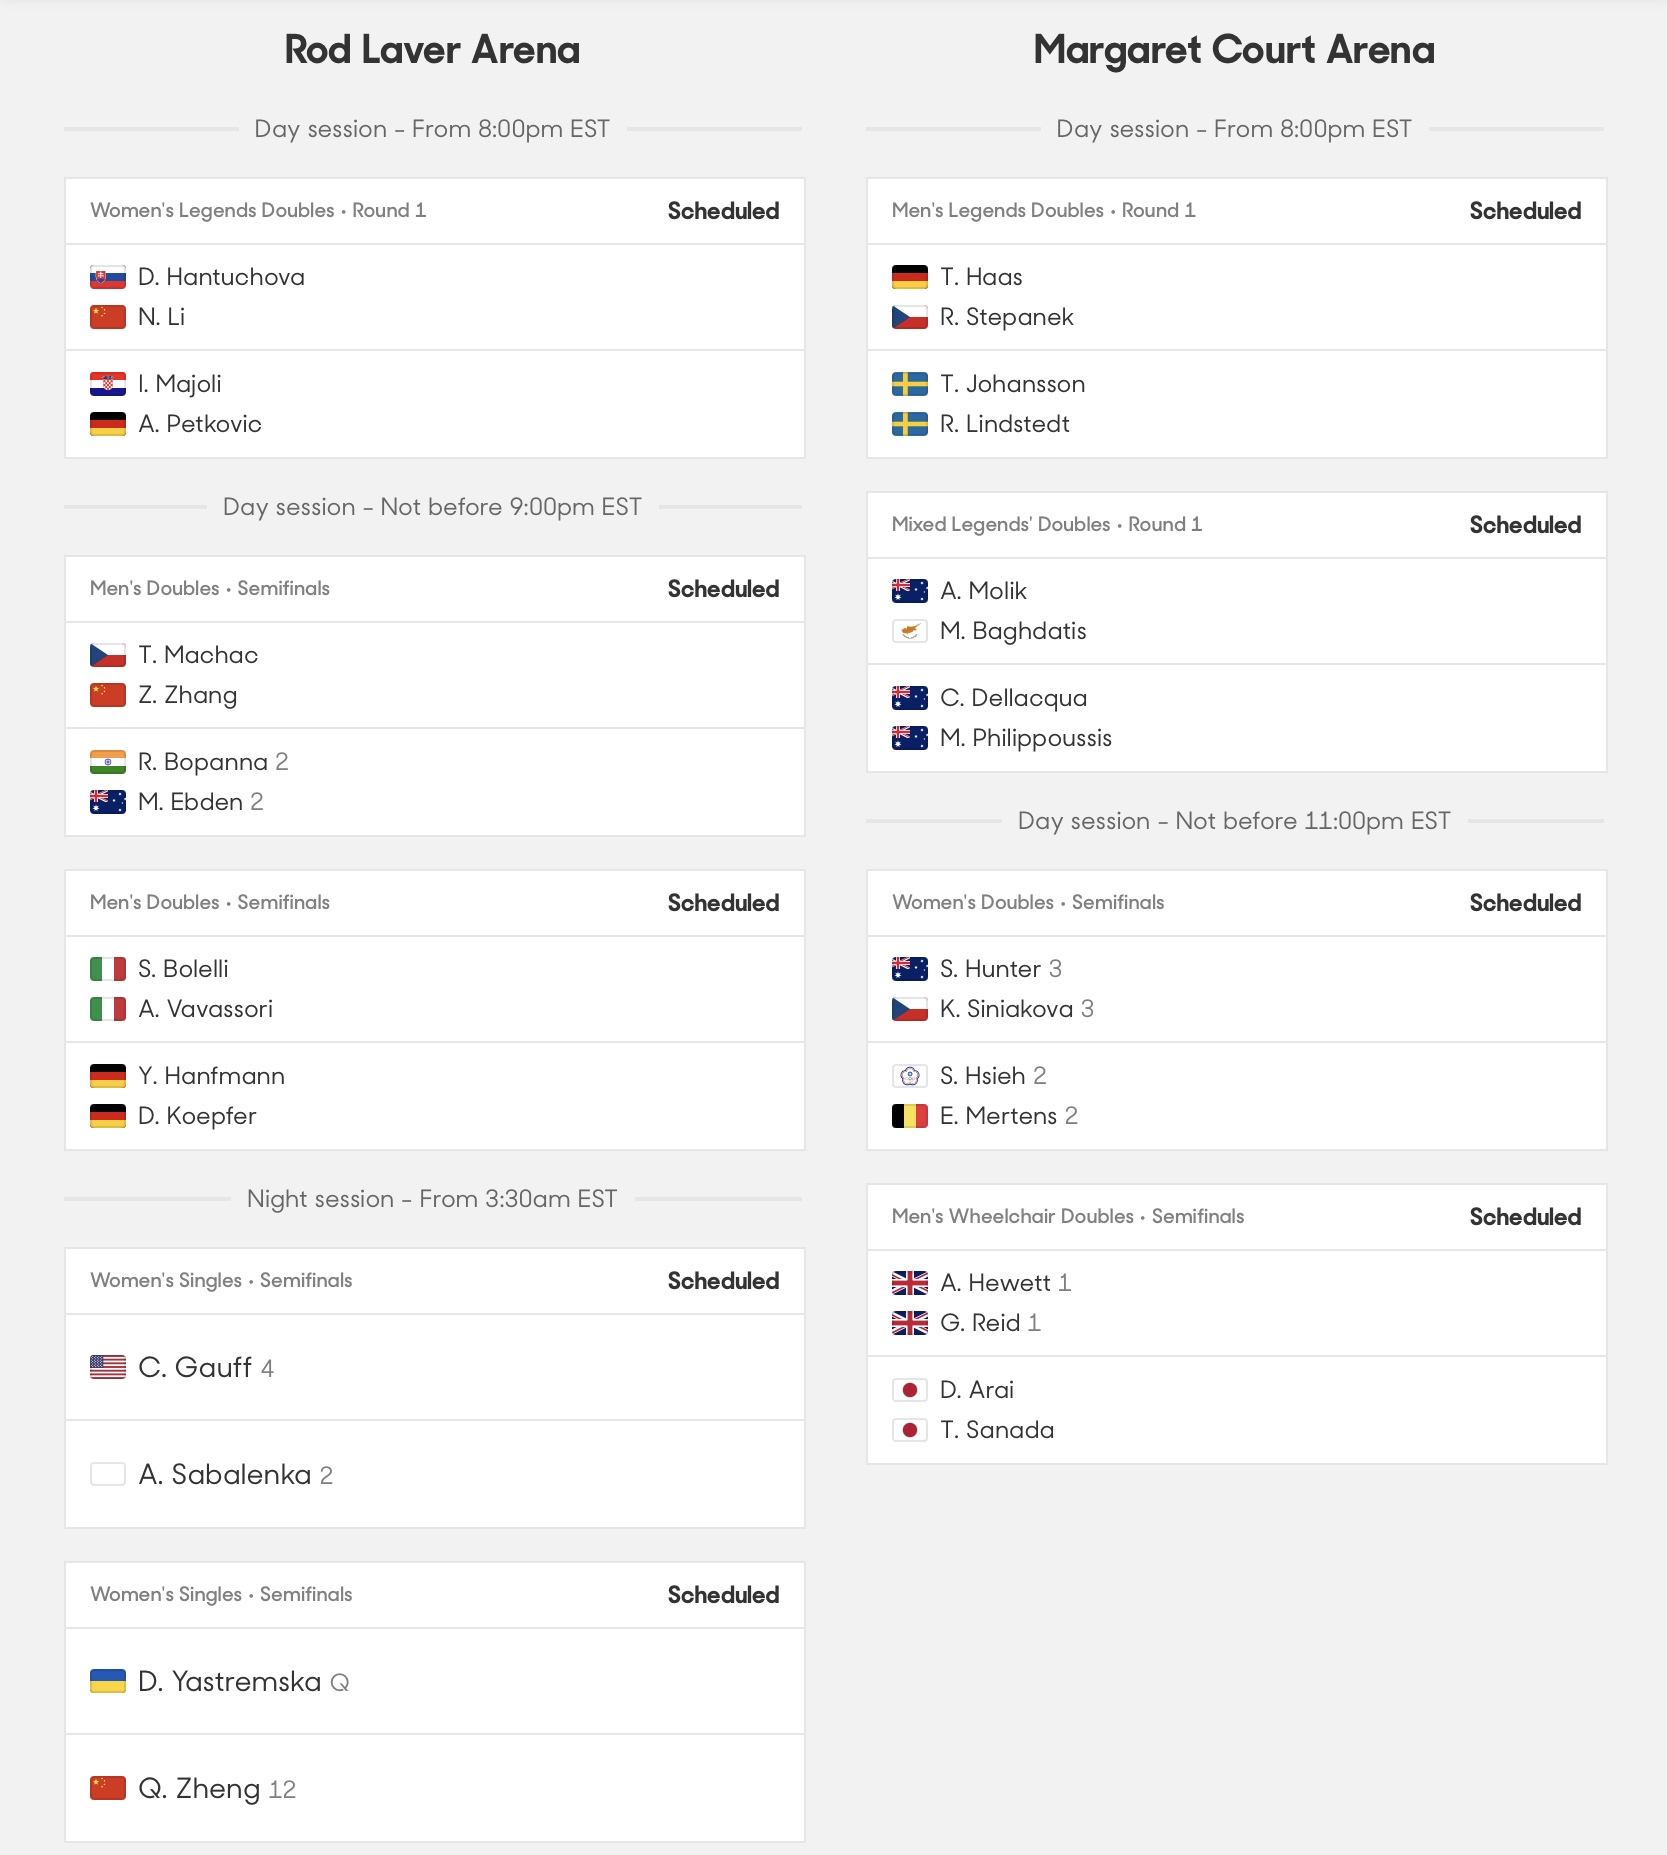Click Cyprus flag next to M. Baghdatis
Image resolution: width=1667 pixels, height=1855 pixels.
(x=910, y=631)
